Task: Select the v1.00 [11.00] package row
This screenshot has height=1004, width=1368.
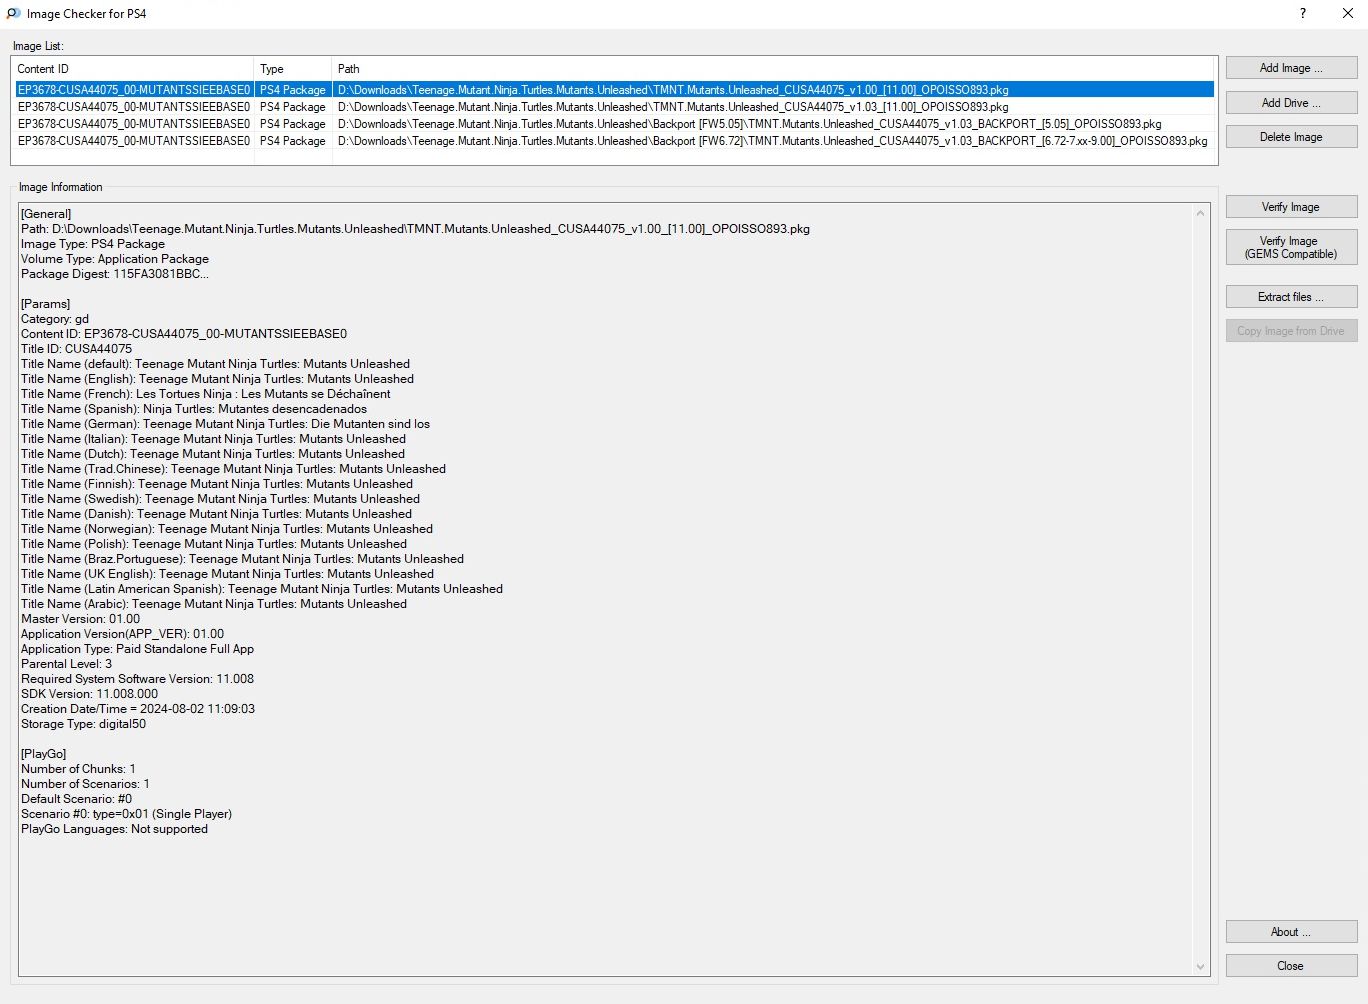Action: click(614, 90)
